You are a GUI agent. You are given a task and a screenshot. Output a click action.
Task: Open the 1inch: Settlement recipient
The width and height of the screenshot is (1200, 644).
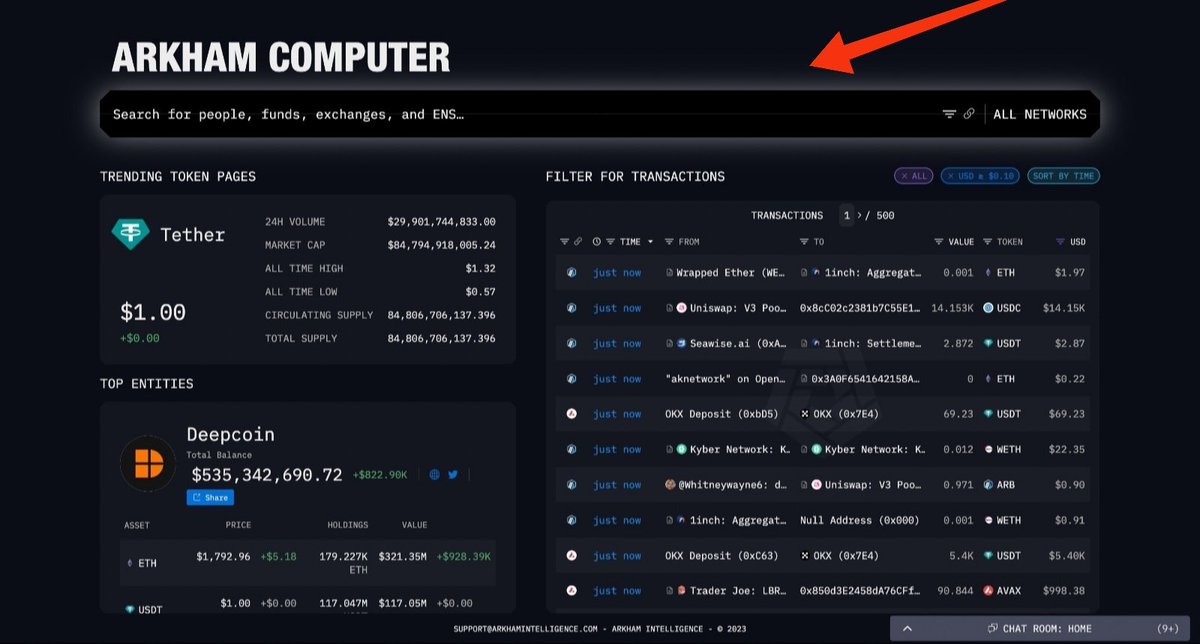[x=873, y=343]
